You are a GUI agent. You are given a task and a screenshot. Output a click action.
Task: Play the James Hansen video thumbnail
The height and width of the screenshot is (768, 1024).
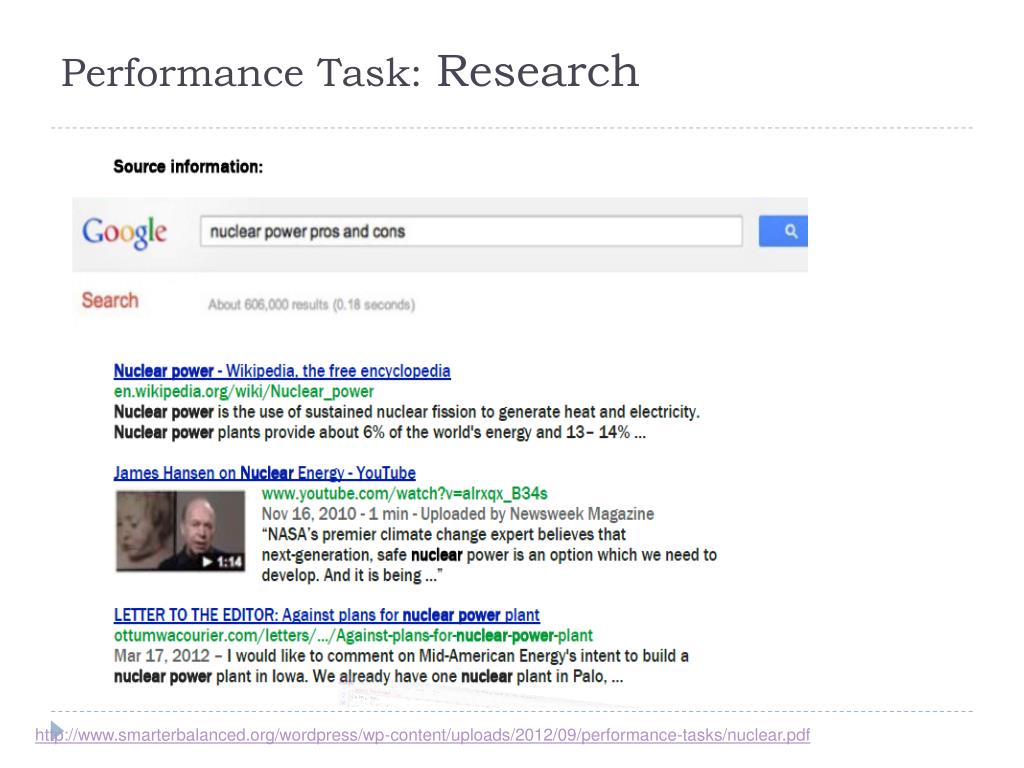pyautogui.click(x=180, y=532)
